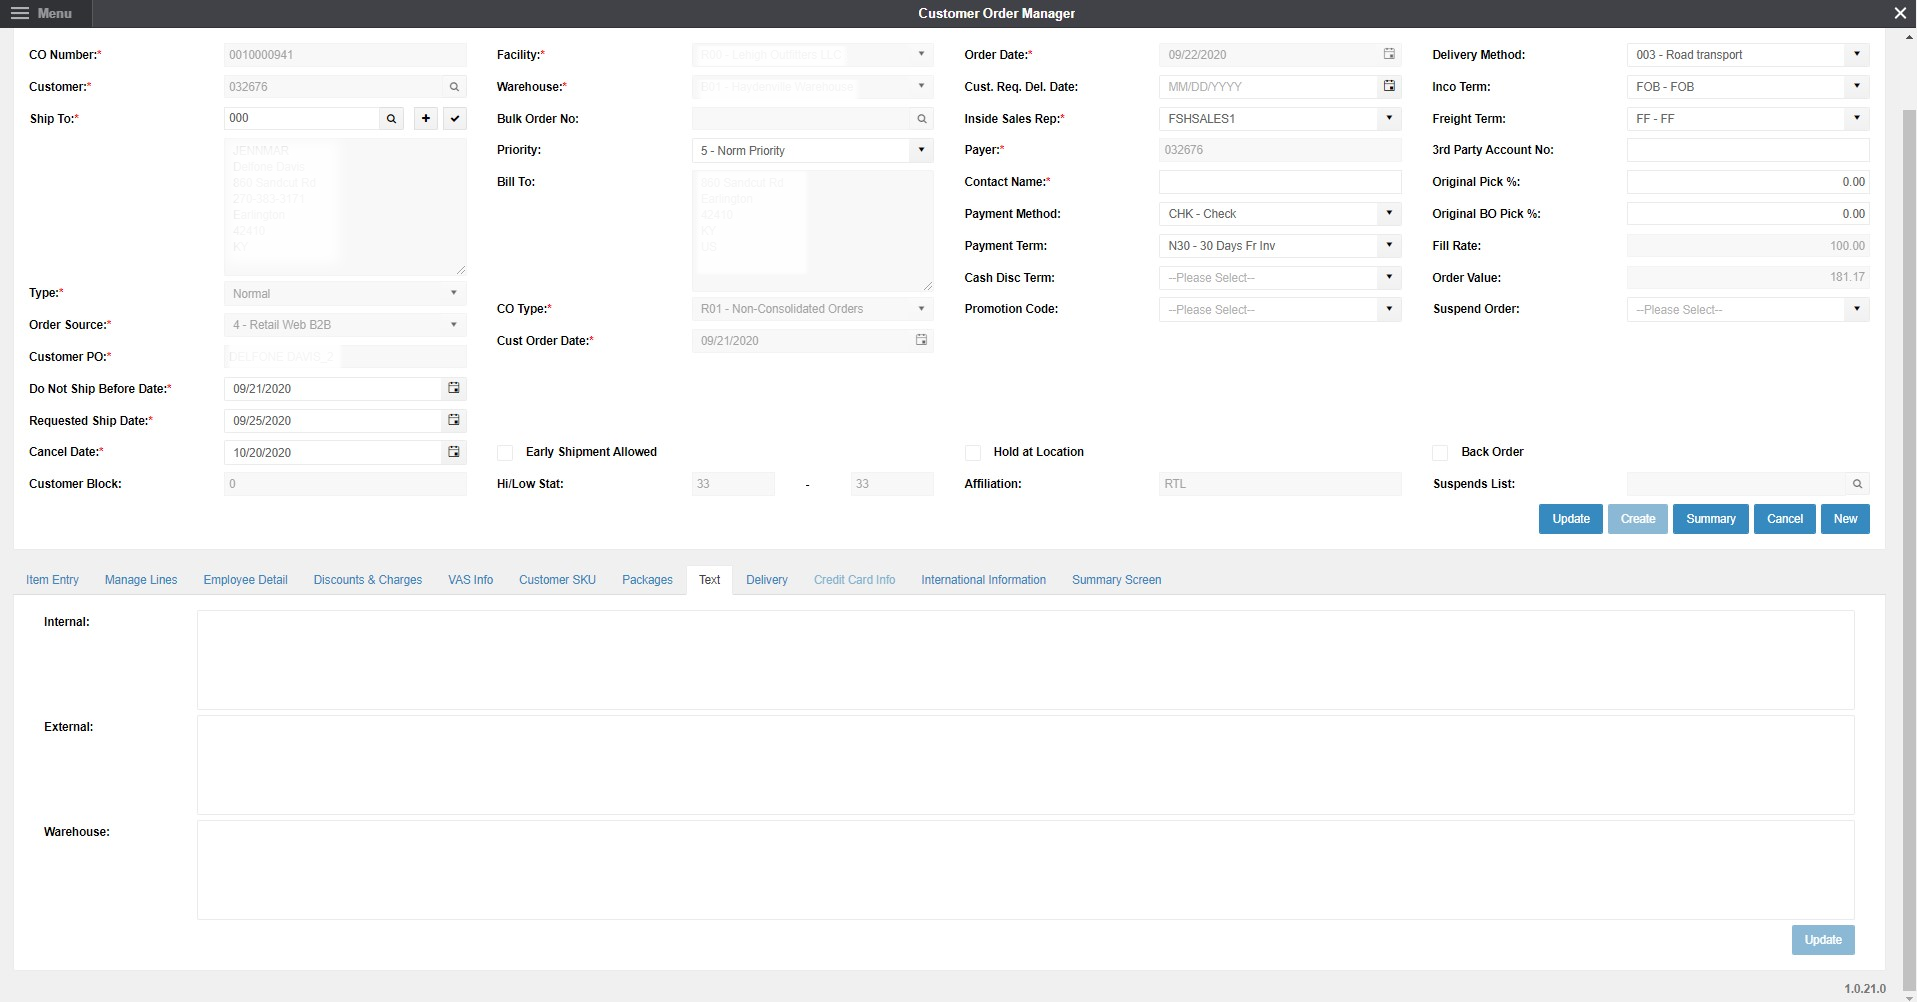Screen dimensions: 1917x1002
Task: Click the Summary button
Action: pyautogui.click(x=1709, y=518)
